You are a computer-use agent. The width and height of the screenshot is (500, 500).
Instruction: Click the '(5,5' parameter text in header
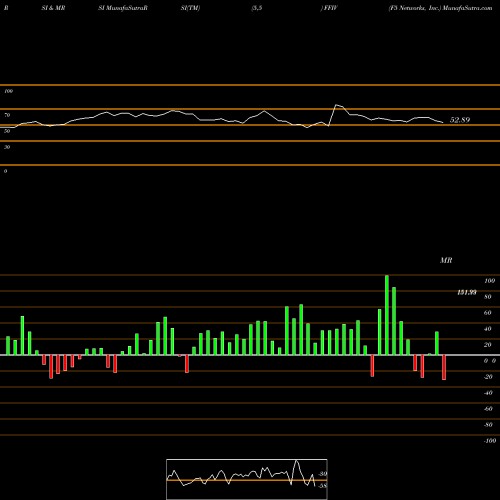tap(256, 8)
